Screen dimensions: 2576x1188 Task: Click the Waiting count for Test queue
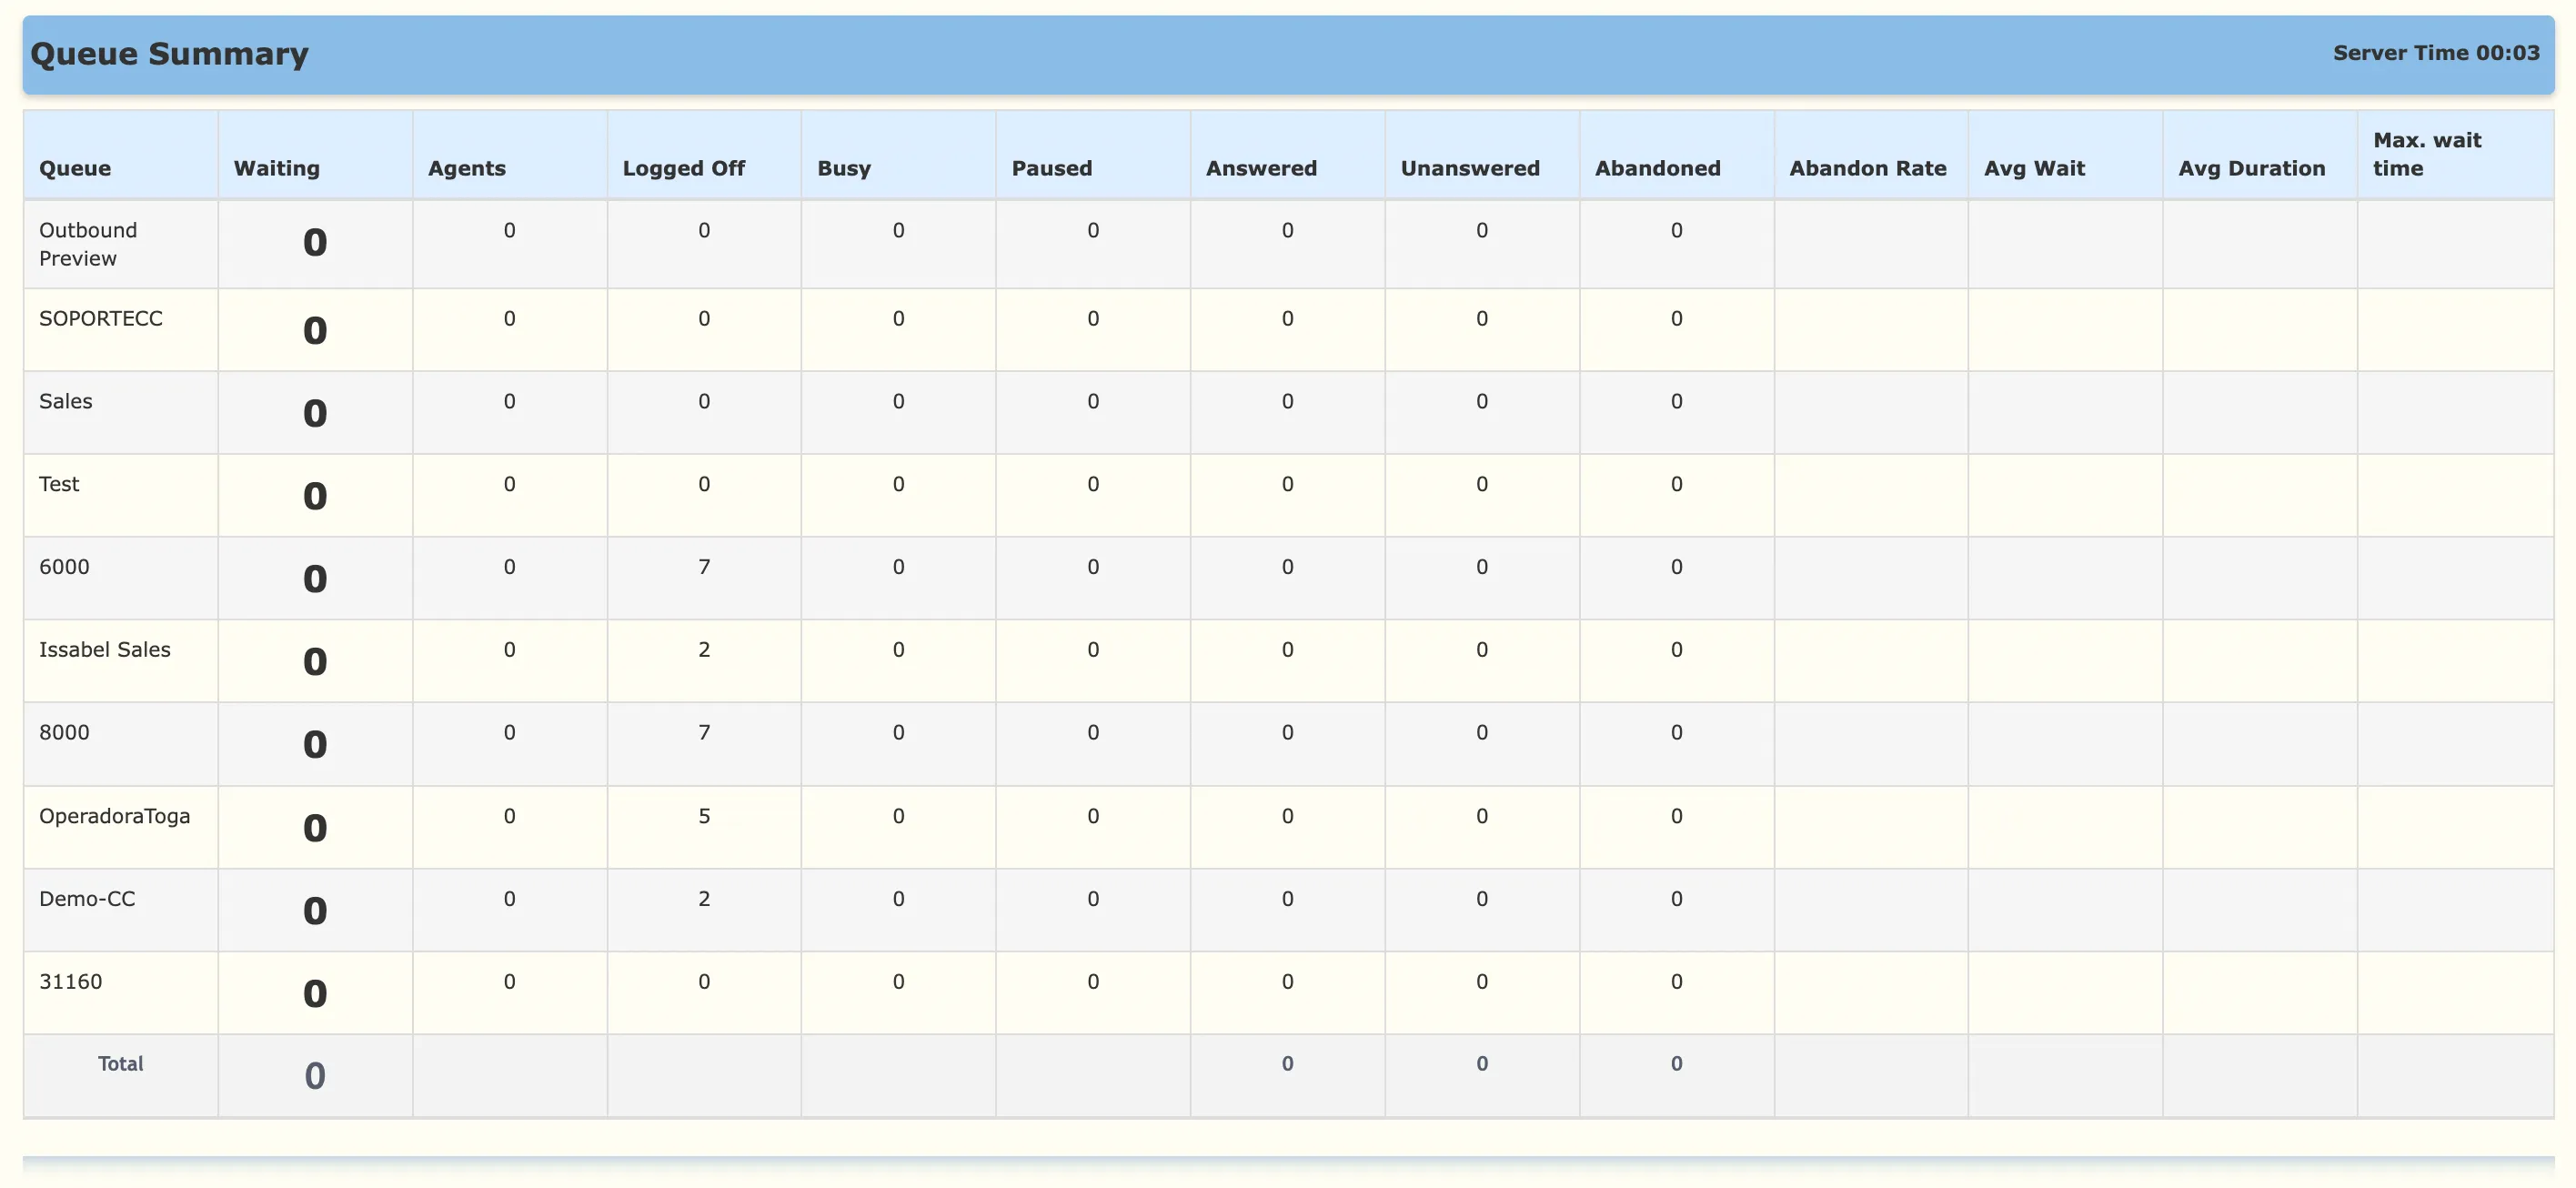point(314,496)
